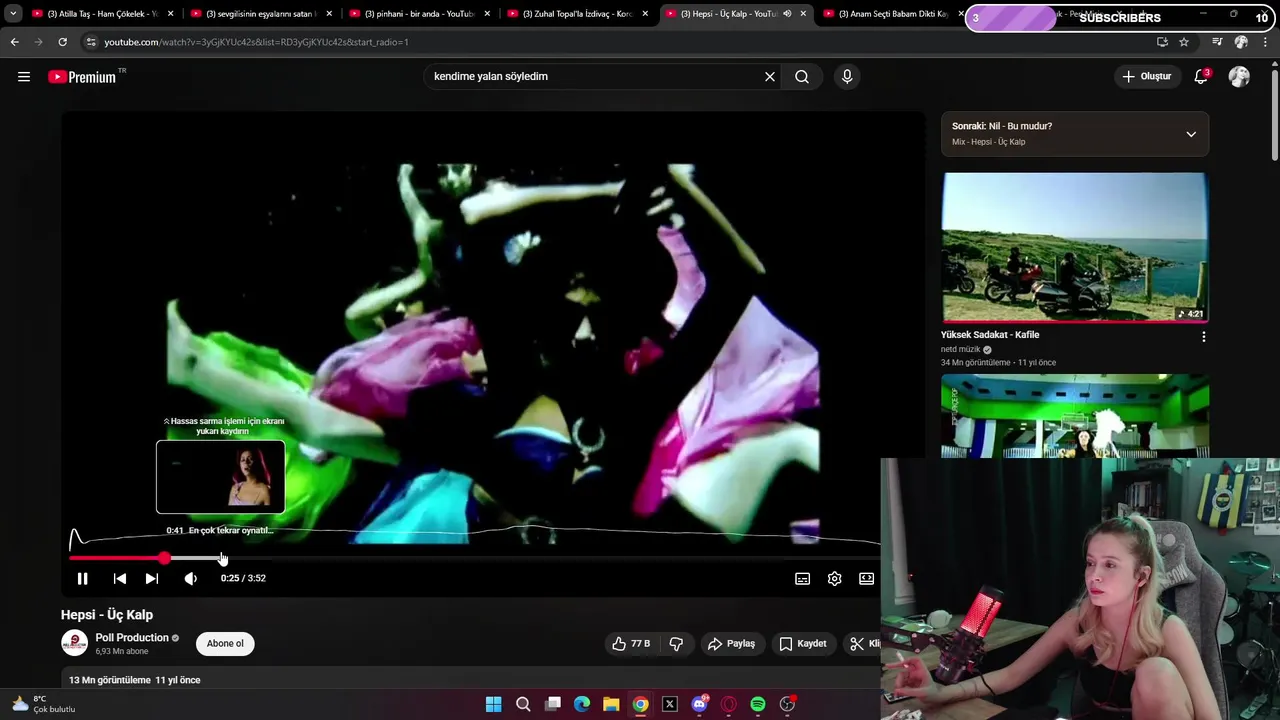Reload the page with the refresh icon
This screenshot has width=1280, height=720.
pyautogui.click(x=62, y=42)
